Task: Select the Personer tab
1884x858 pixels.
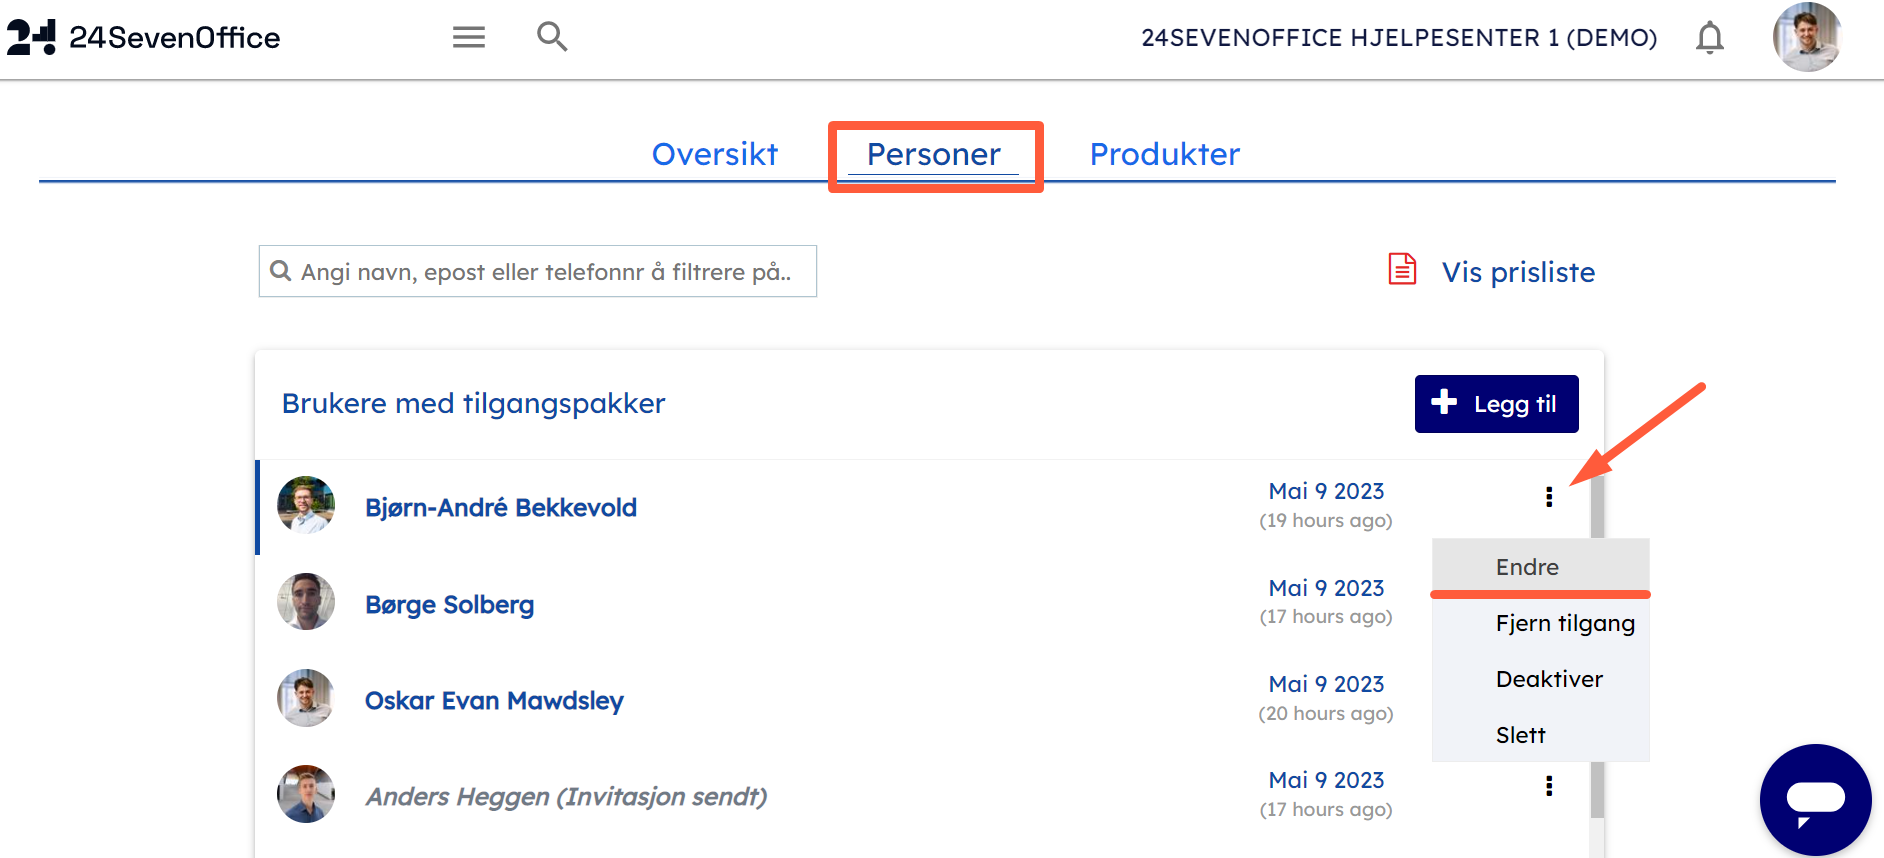Action: pyautogui.click(x=933, y=154)
